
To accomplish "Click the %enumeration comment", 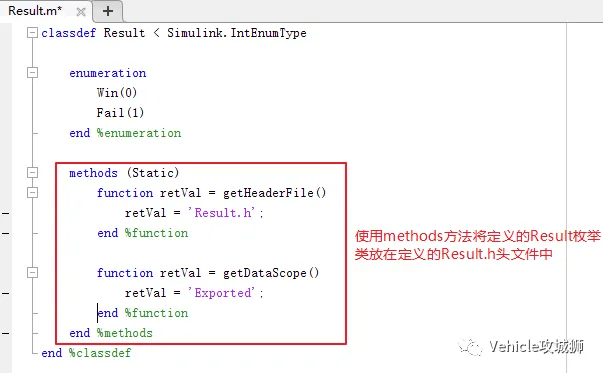I will pos(139,133).
